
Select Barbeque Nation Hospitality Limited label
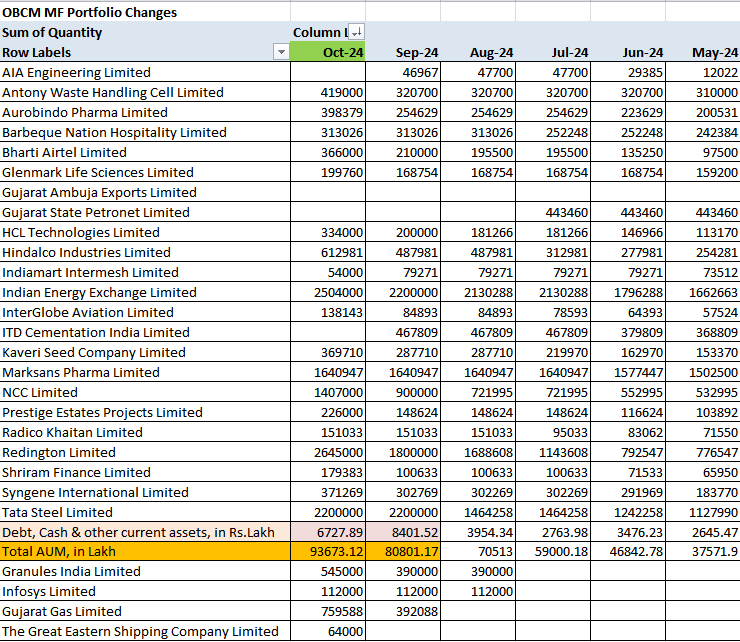[114, 132]
